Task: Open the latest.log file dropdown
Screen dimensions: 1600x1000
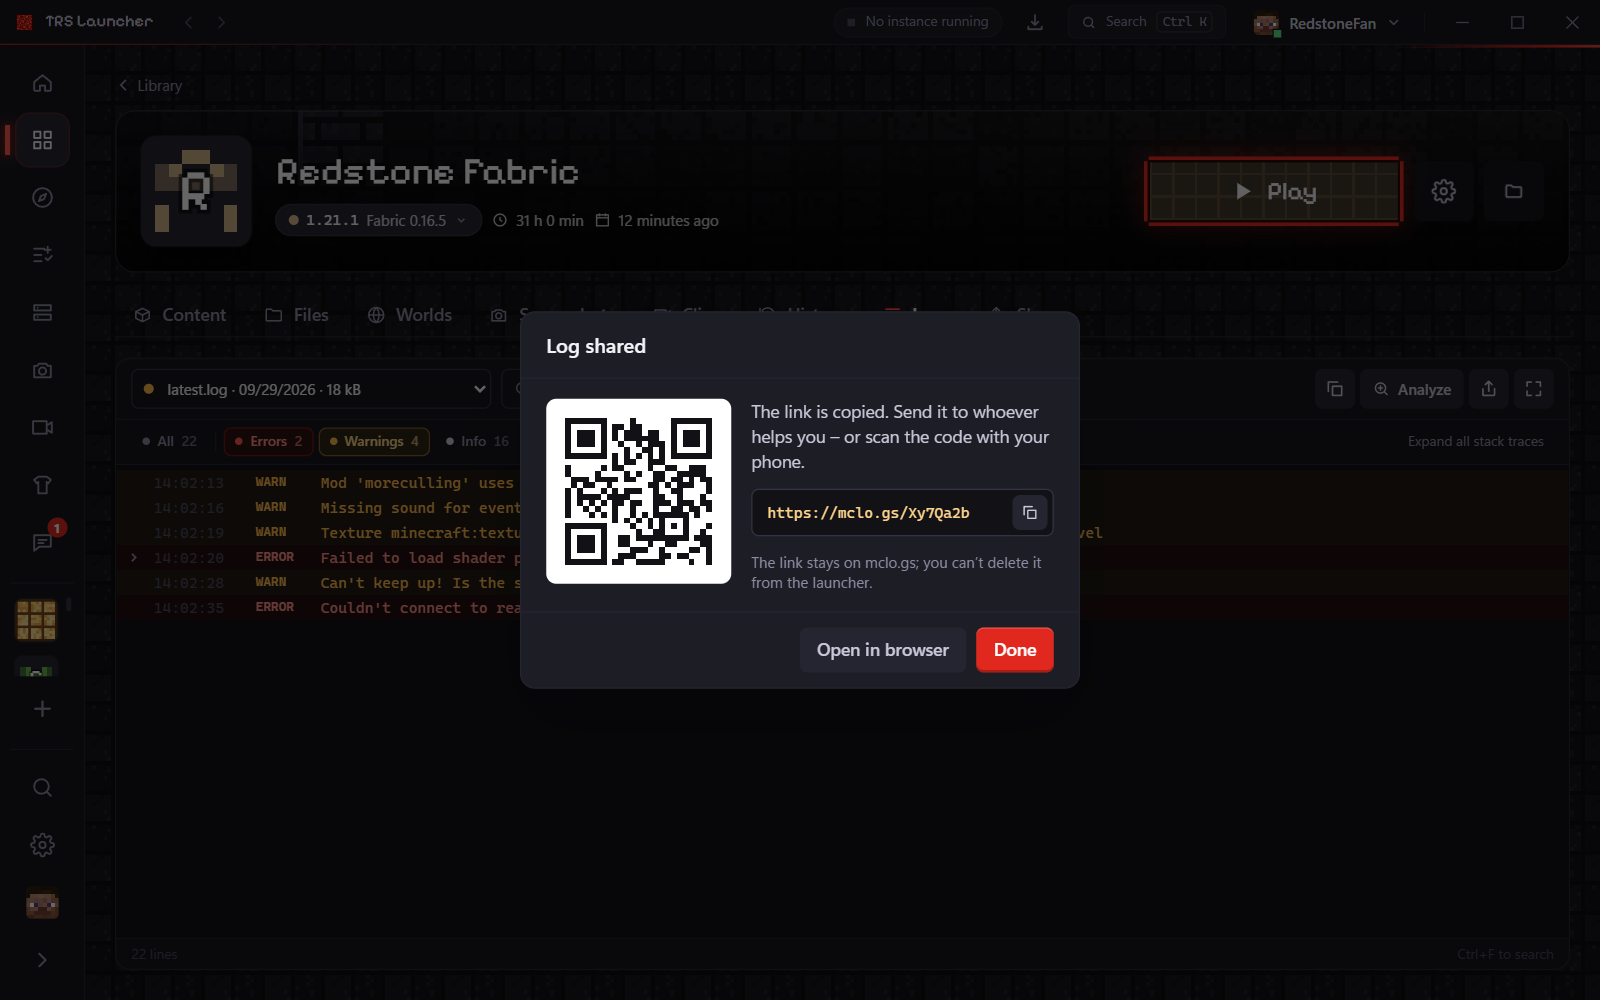Action: pos(312,389)
